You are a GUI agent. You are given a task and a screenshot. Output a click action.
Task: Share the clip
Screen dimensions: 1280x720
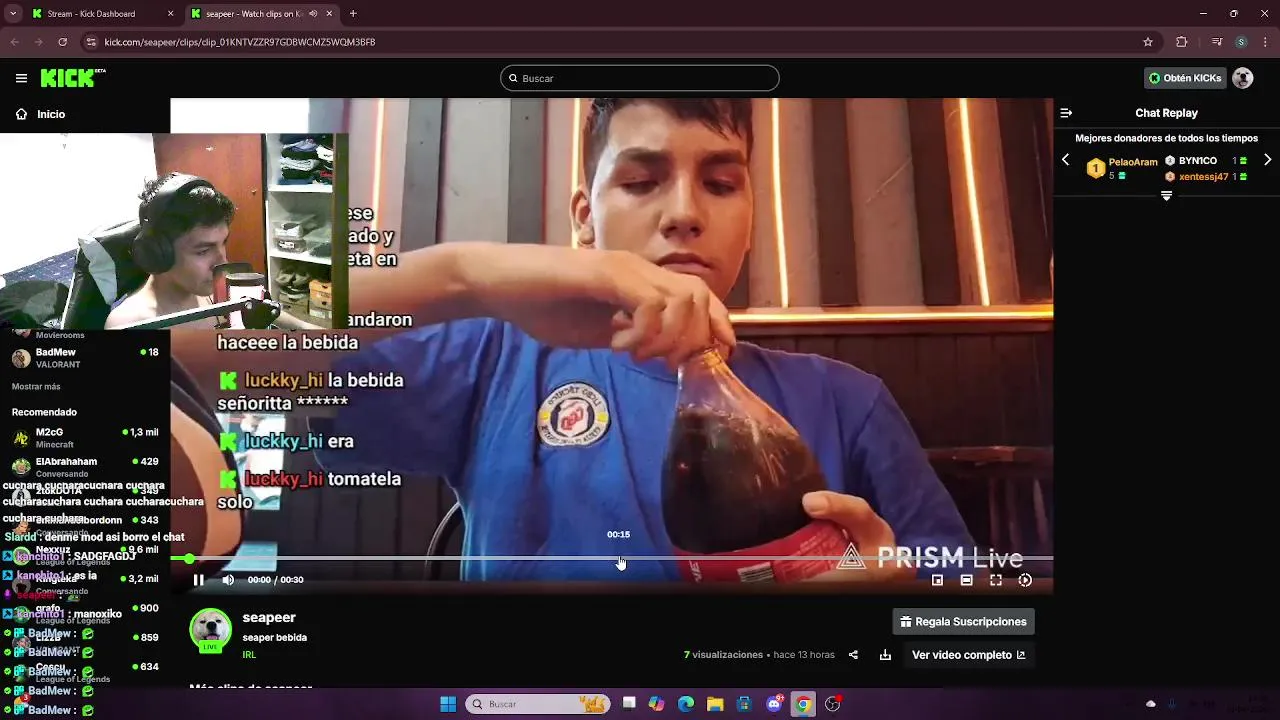click(x=853, y=655)
